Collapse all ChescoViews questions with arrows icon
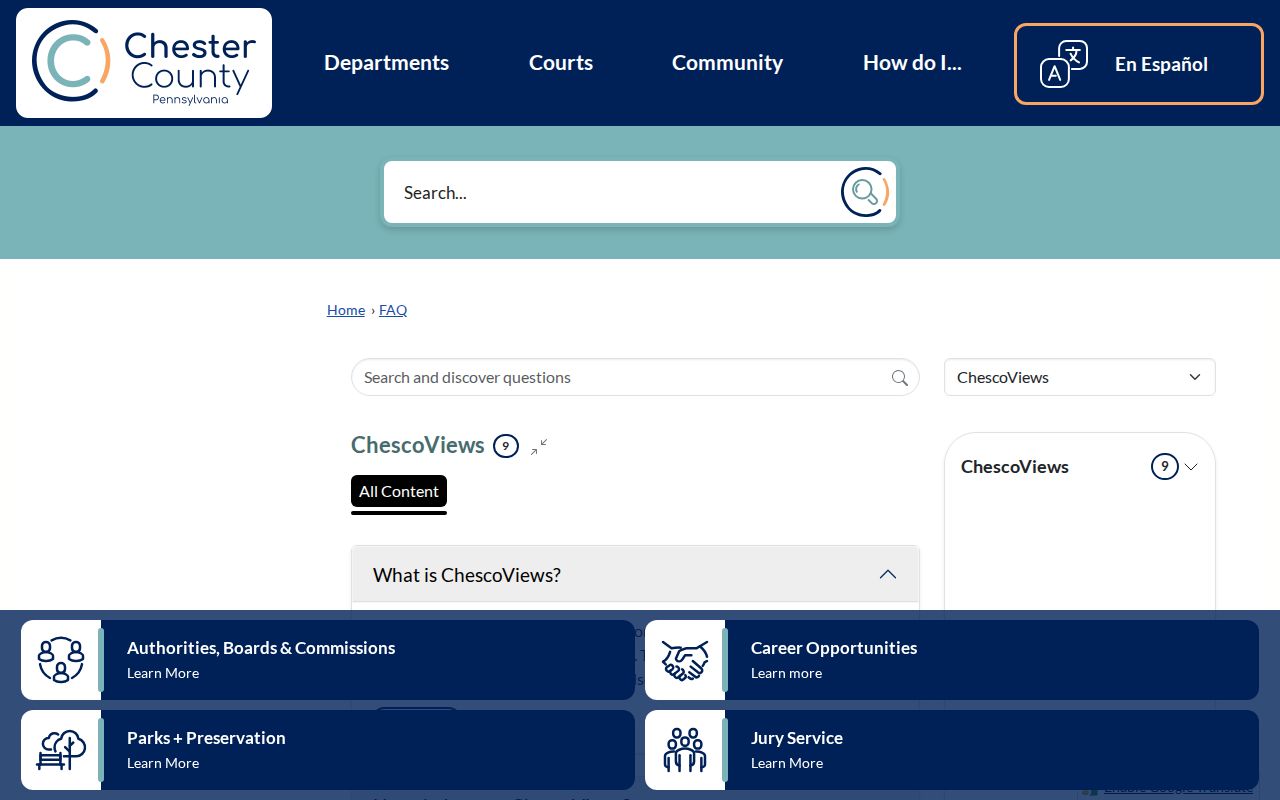 point(539,447)
